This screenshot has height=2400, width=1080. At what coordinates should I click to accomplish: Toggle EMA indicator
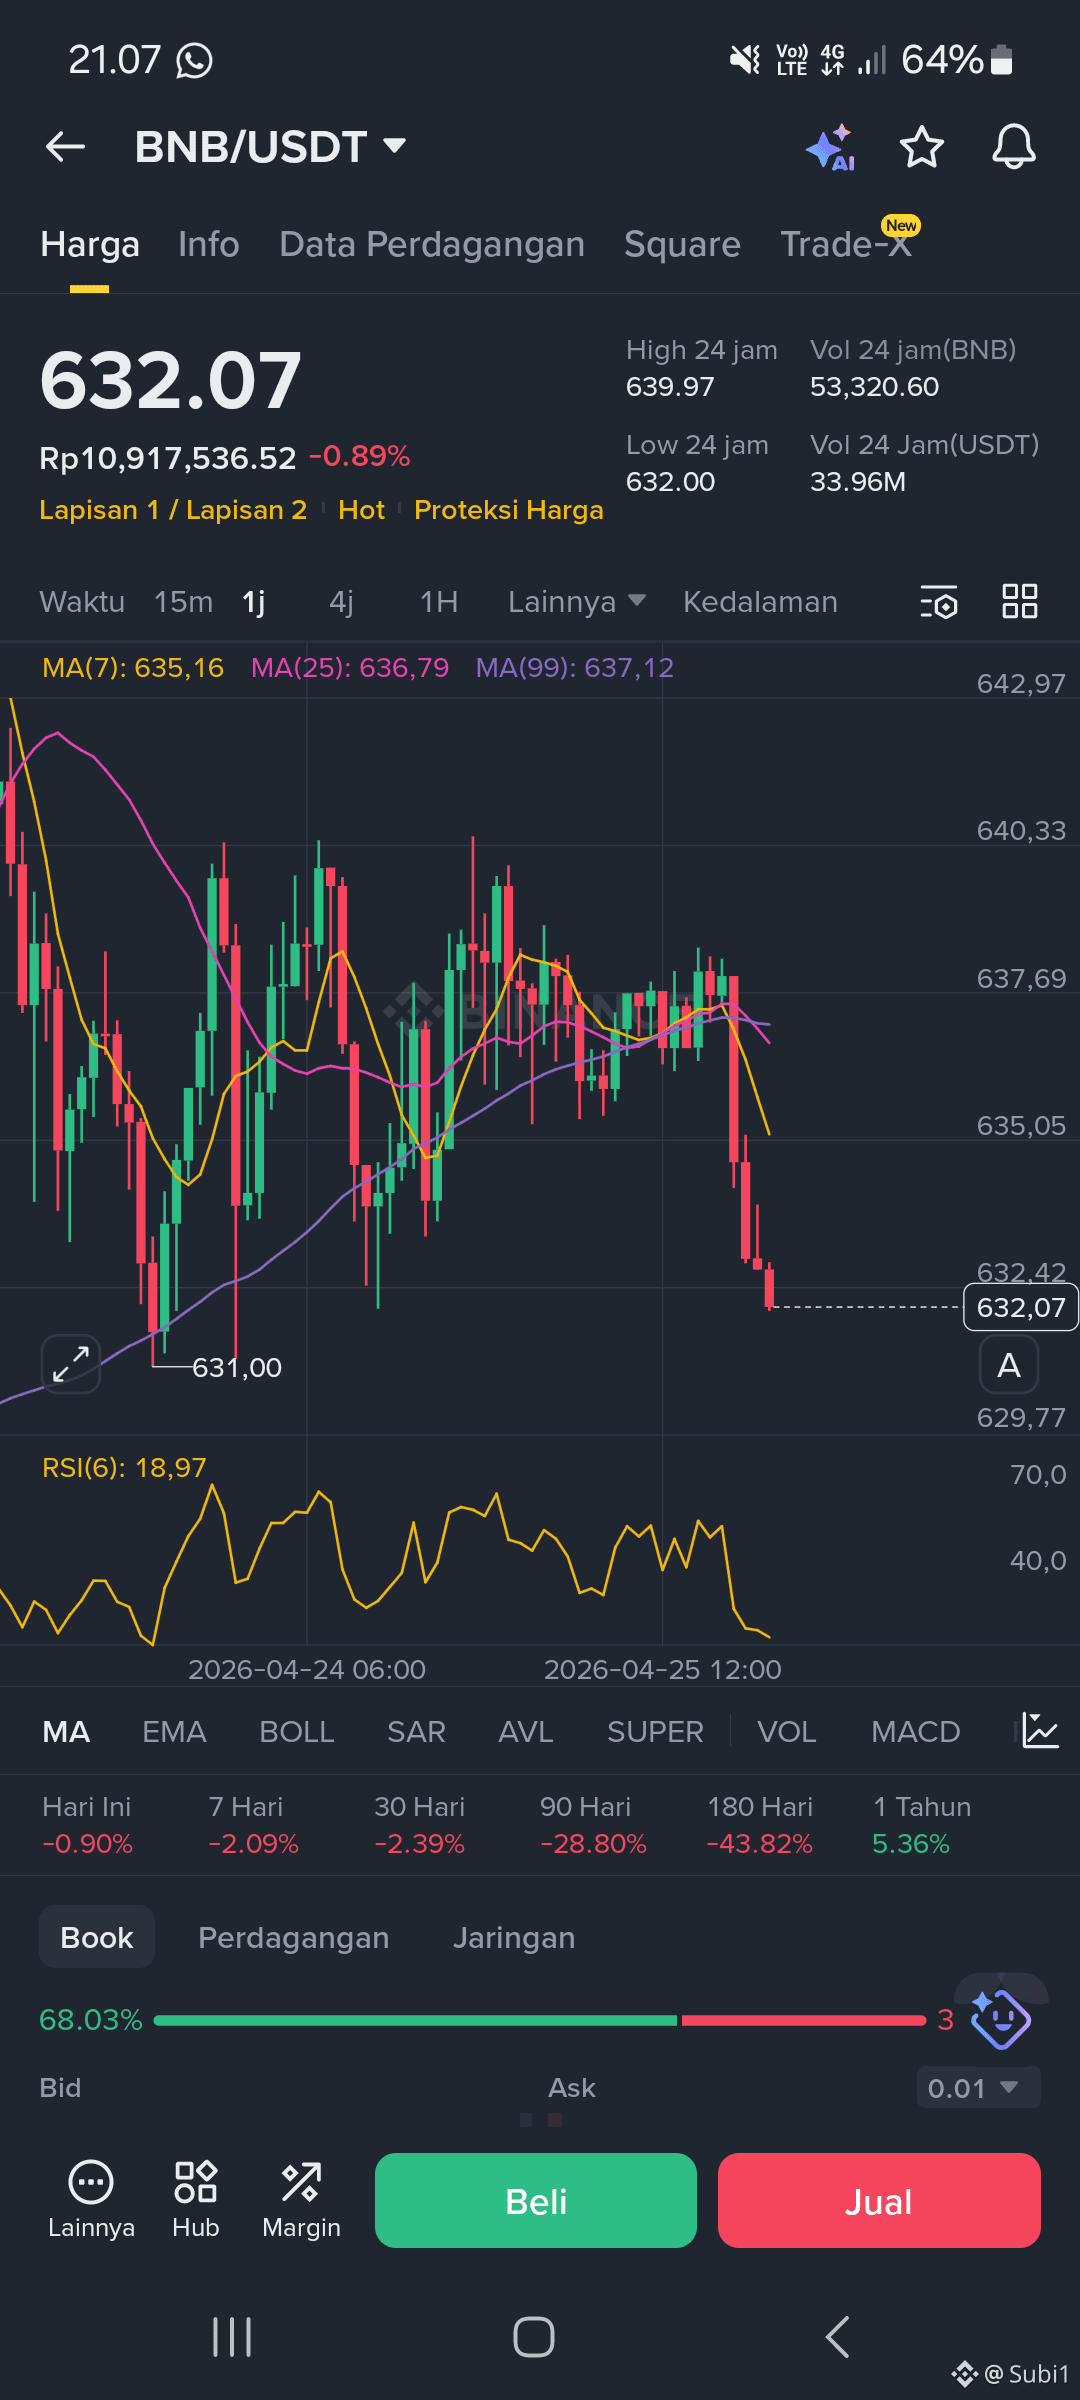(174, 1731)
